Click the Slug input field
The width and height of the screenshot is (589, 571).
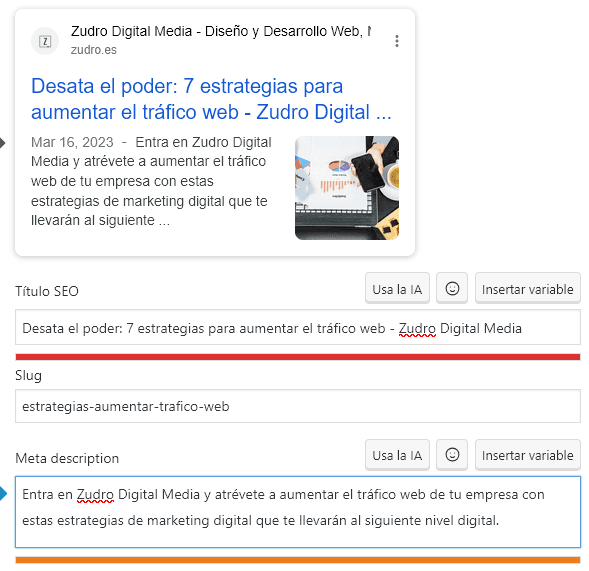click(x=298, y=406)
